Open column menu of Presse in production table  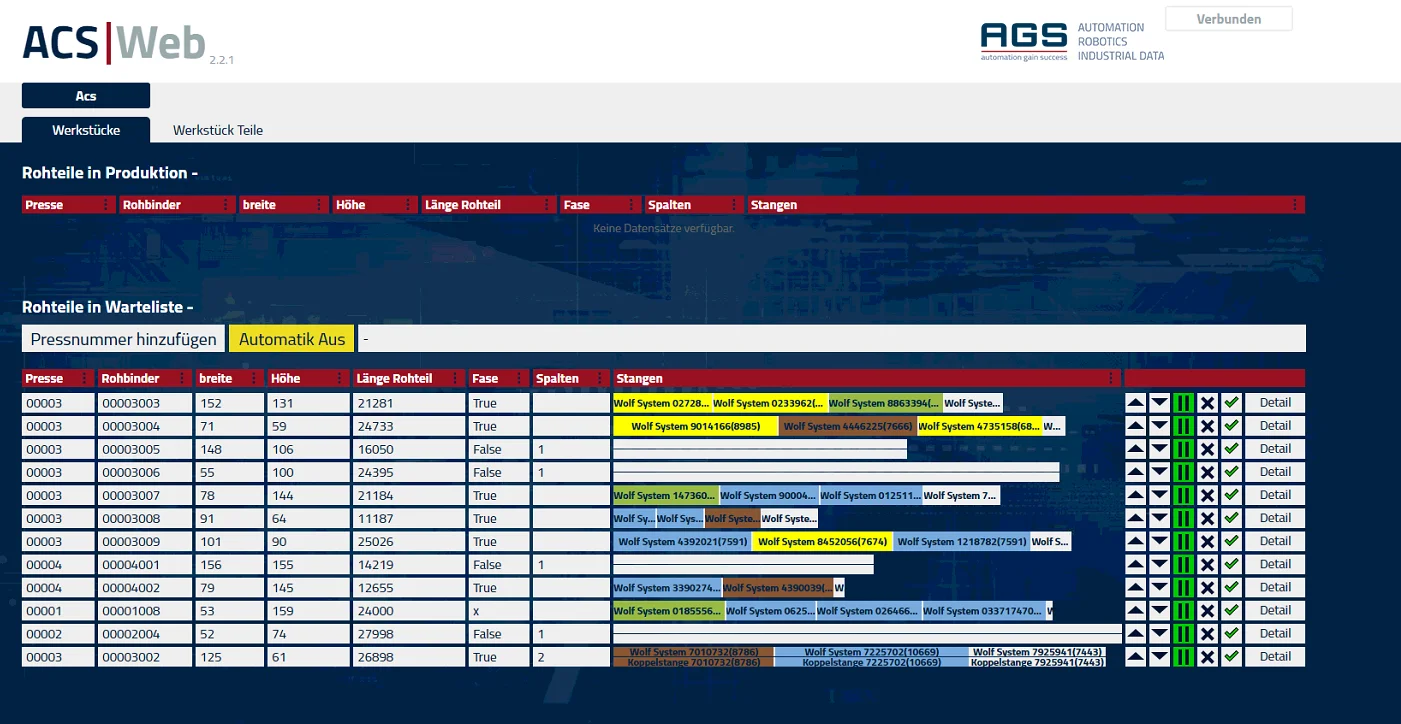(107, 205)
